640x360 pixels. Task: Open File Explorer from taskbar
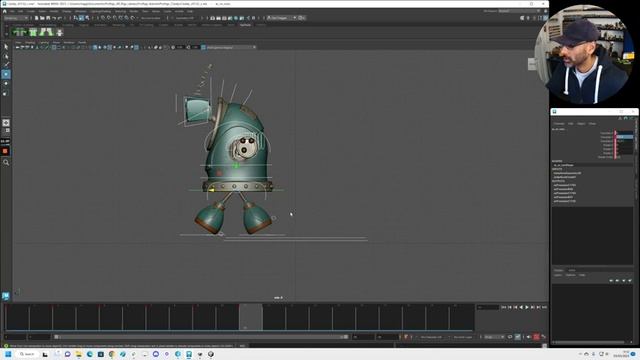78,354
